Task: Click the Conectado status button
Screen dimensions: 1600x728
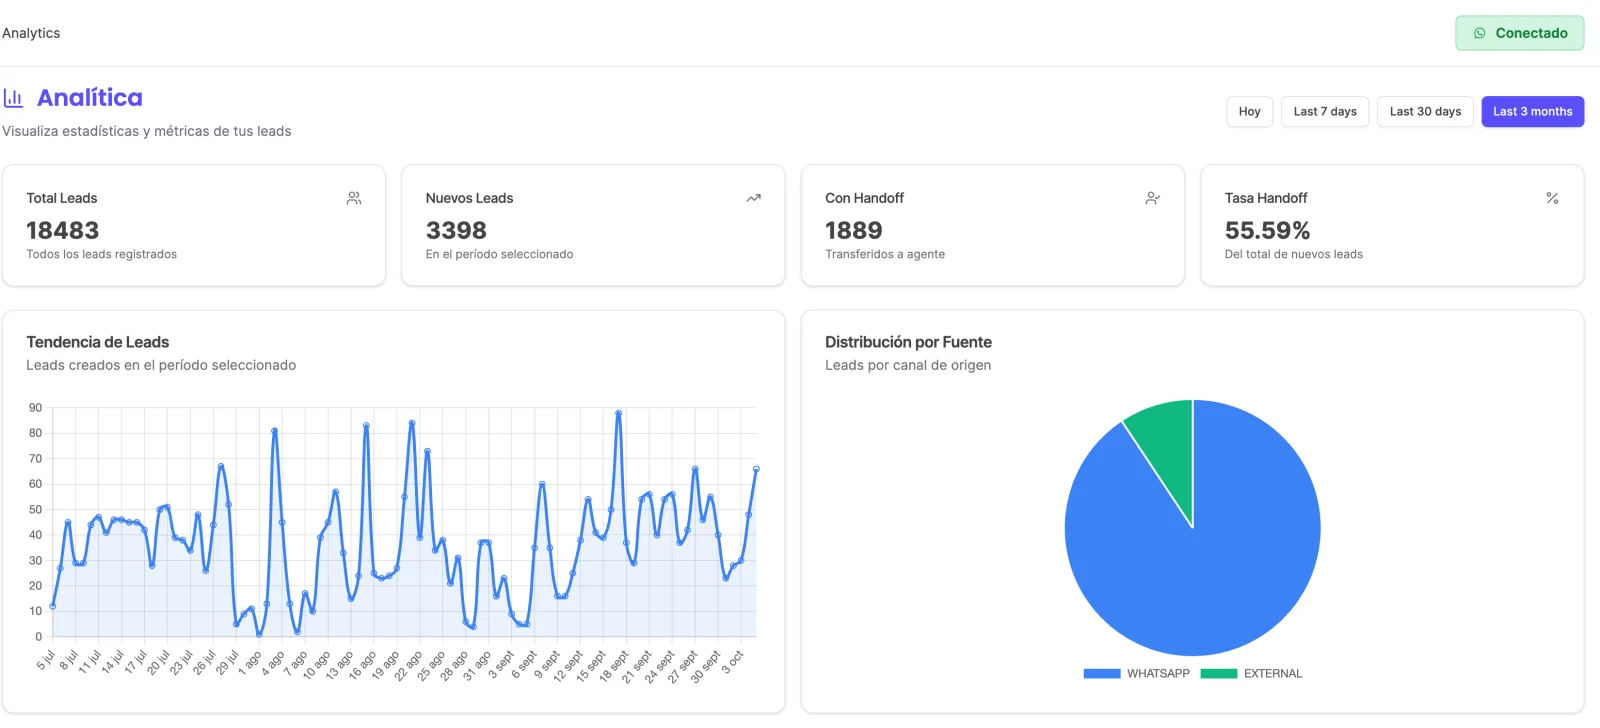Action: click(1519, 33)
